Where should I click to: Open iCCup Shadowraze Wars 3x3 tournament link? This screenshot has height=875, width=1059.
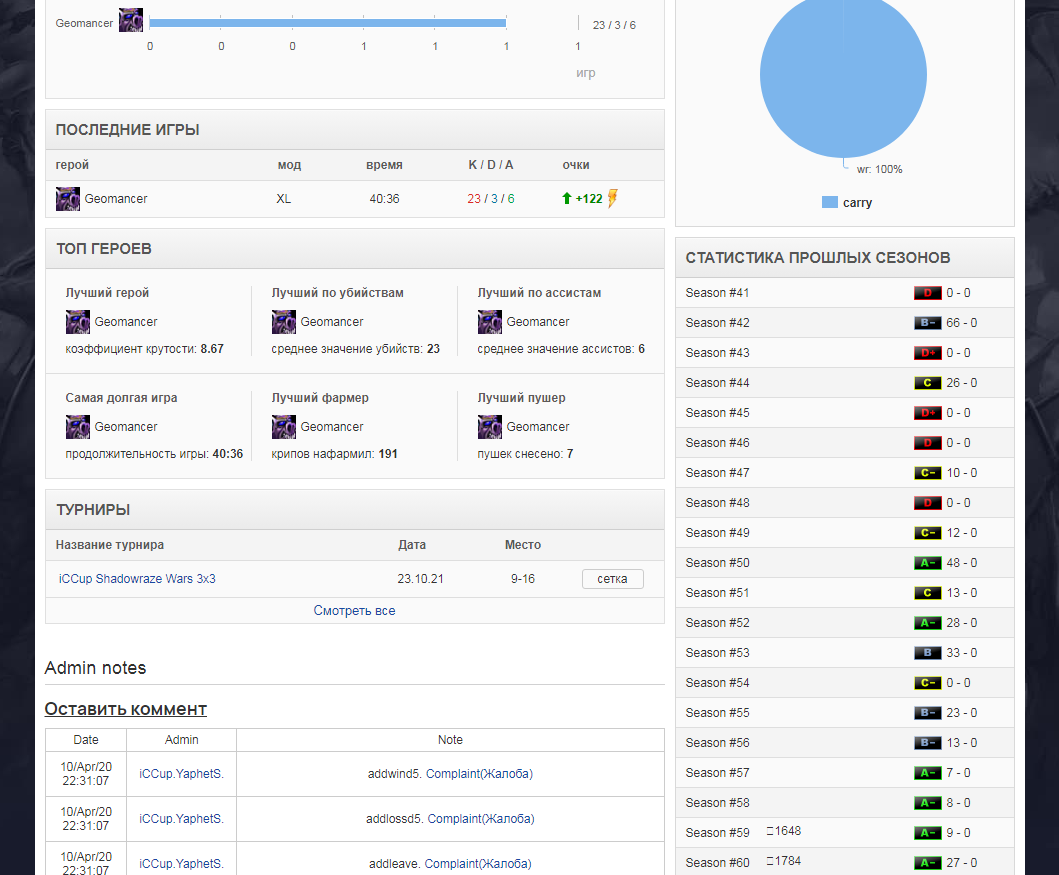click(137, 579)
